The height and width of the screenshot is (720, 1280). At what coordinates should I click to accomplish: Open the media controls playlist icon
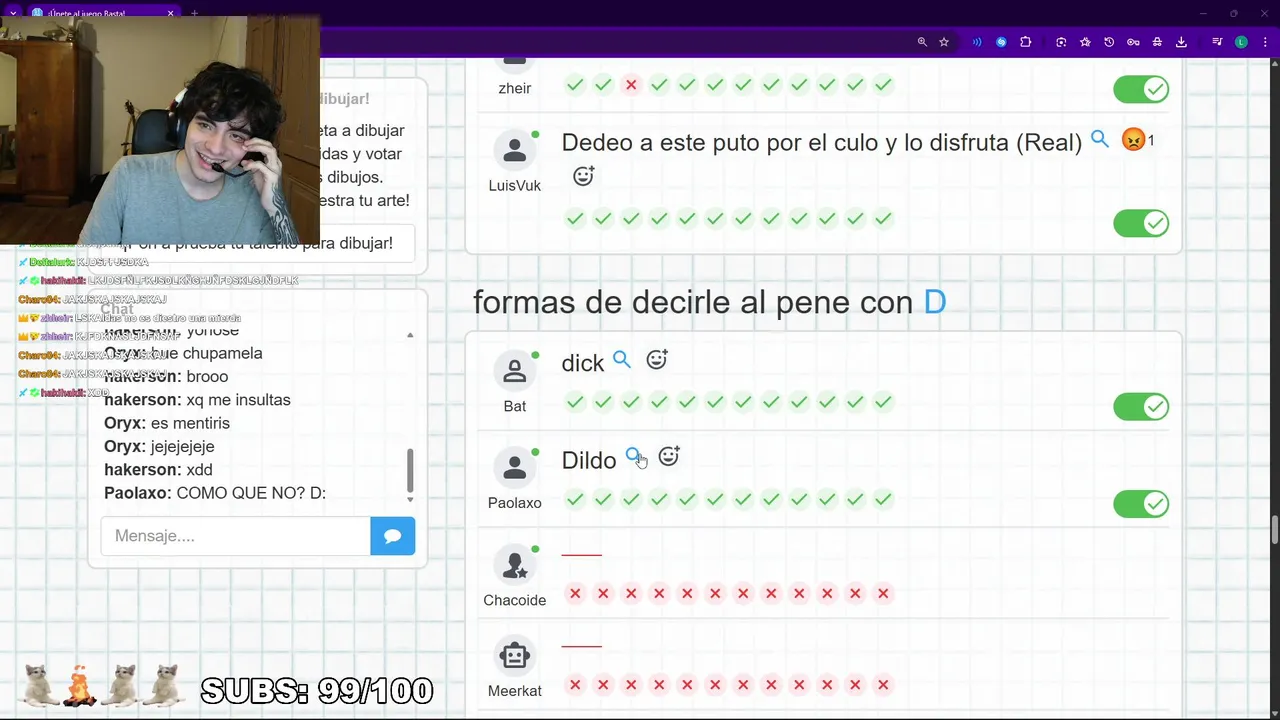point(1217,42)
